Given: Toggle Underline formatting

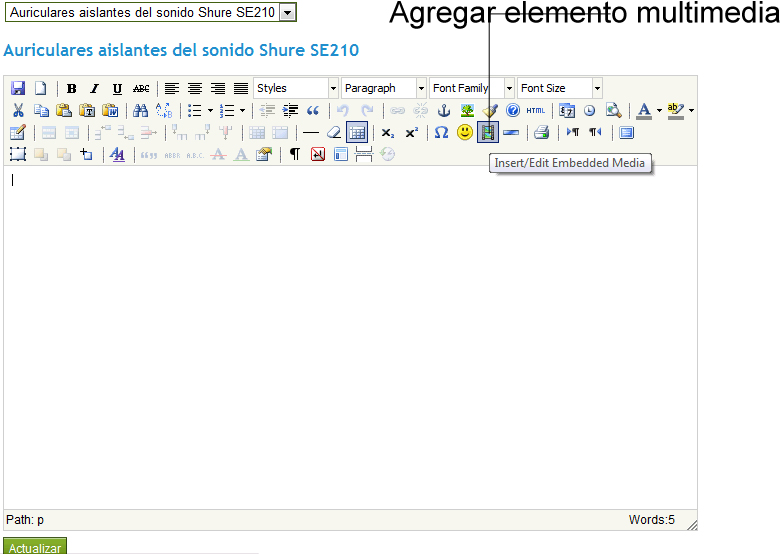Looking at the screenshot, I should click(x=117, y=89).
